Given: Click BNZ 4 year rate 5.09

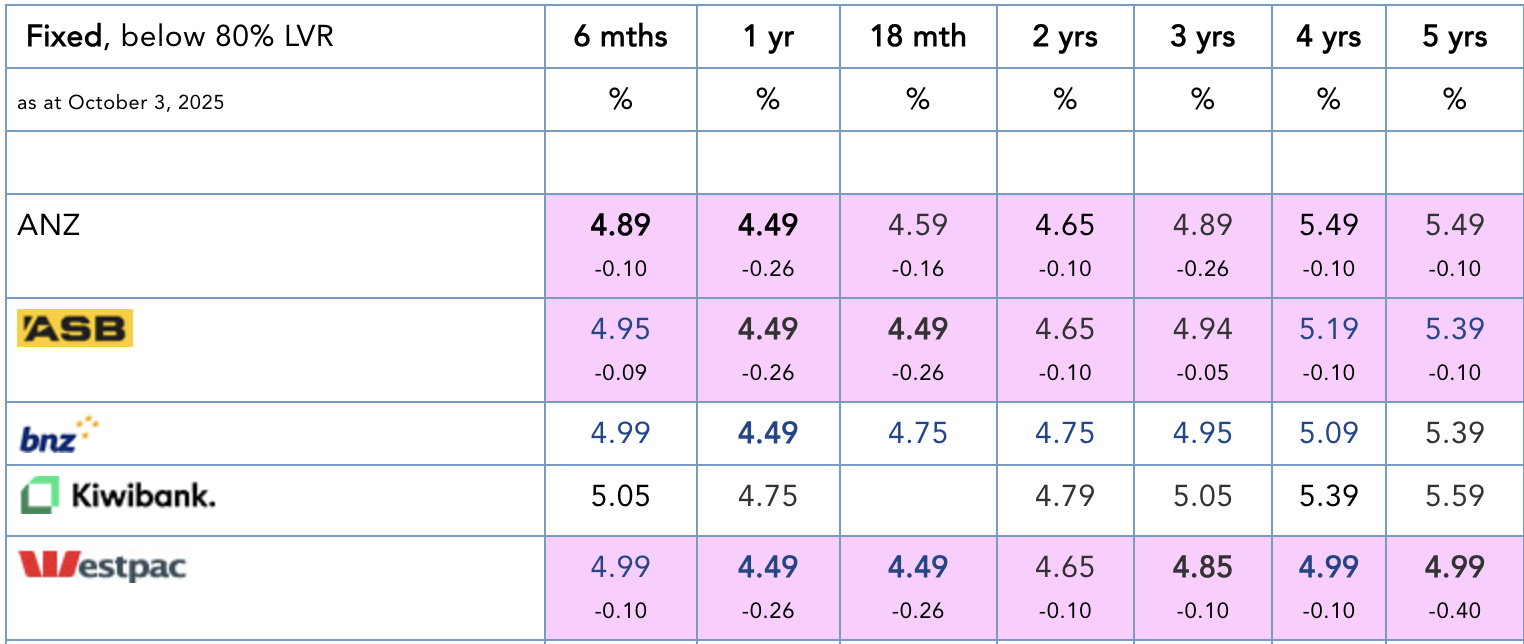Looking at the screenshot, I should 1328,433.
